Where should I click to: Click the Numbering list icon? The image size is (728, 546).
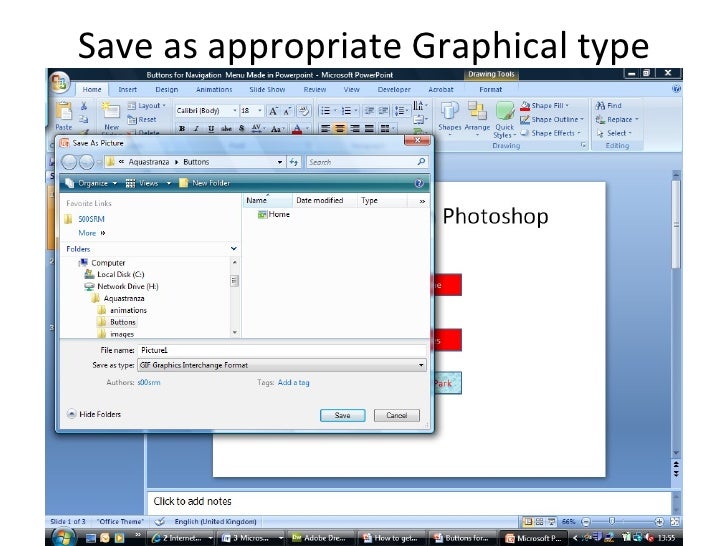point(346,111)
